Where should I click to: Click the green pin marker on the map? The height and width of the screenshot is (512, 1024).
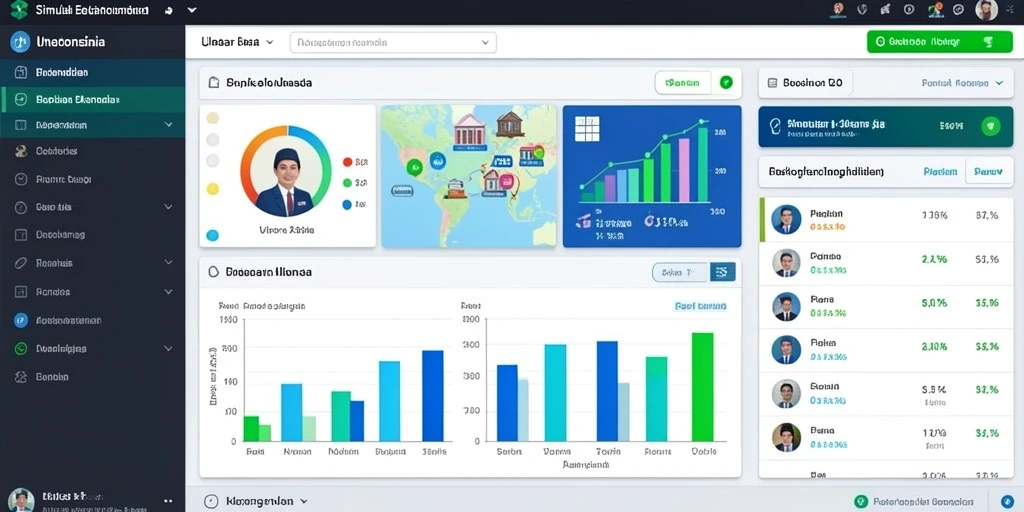(x=414, y=168)
